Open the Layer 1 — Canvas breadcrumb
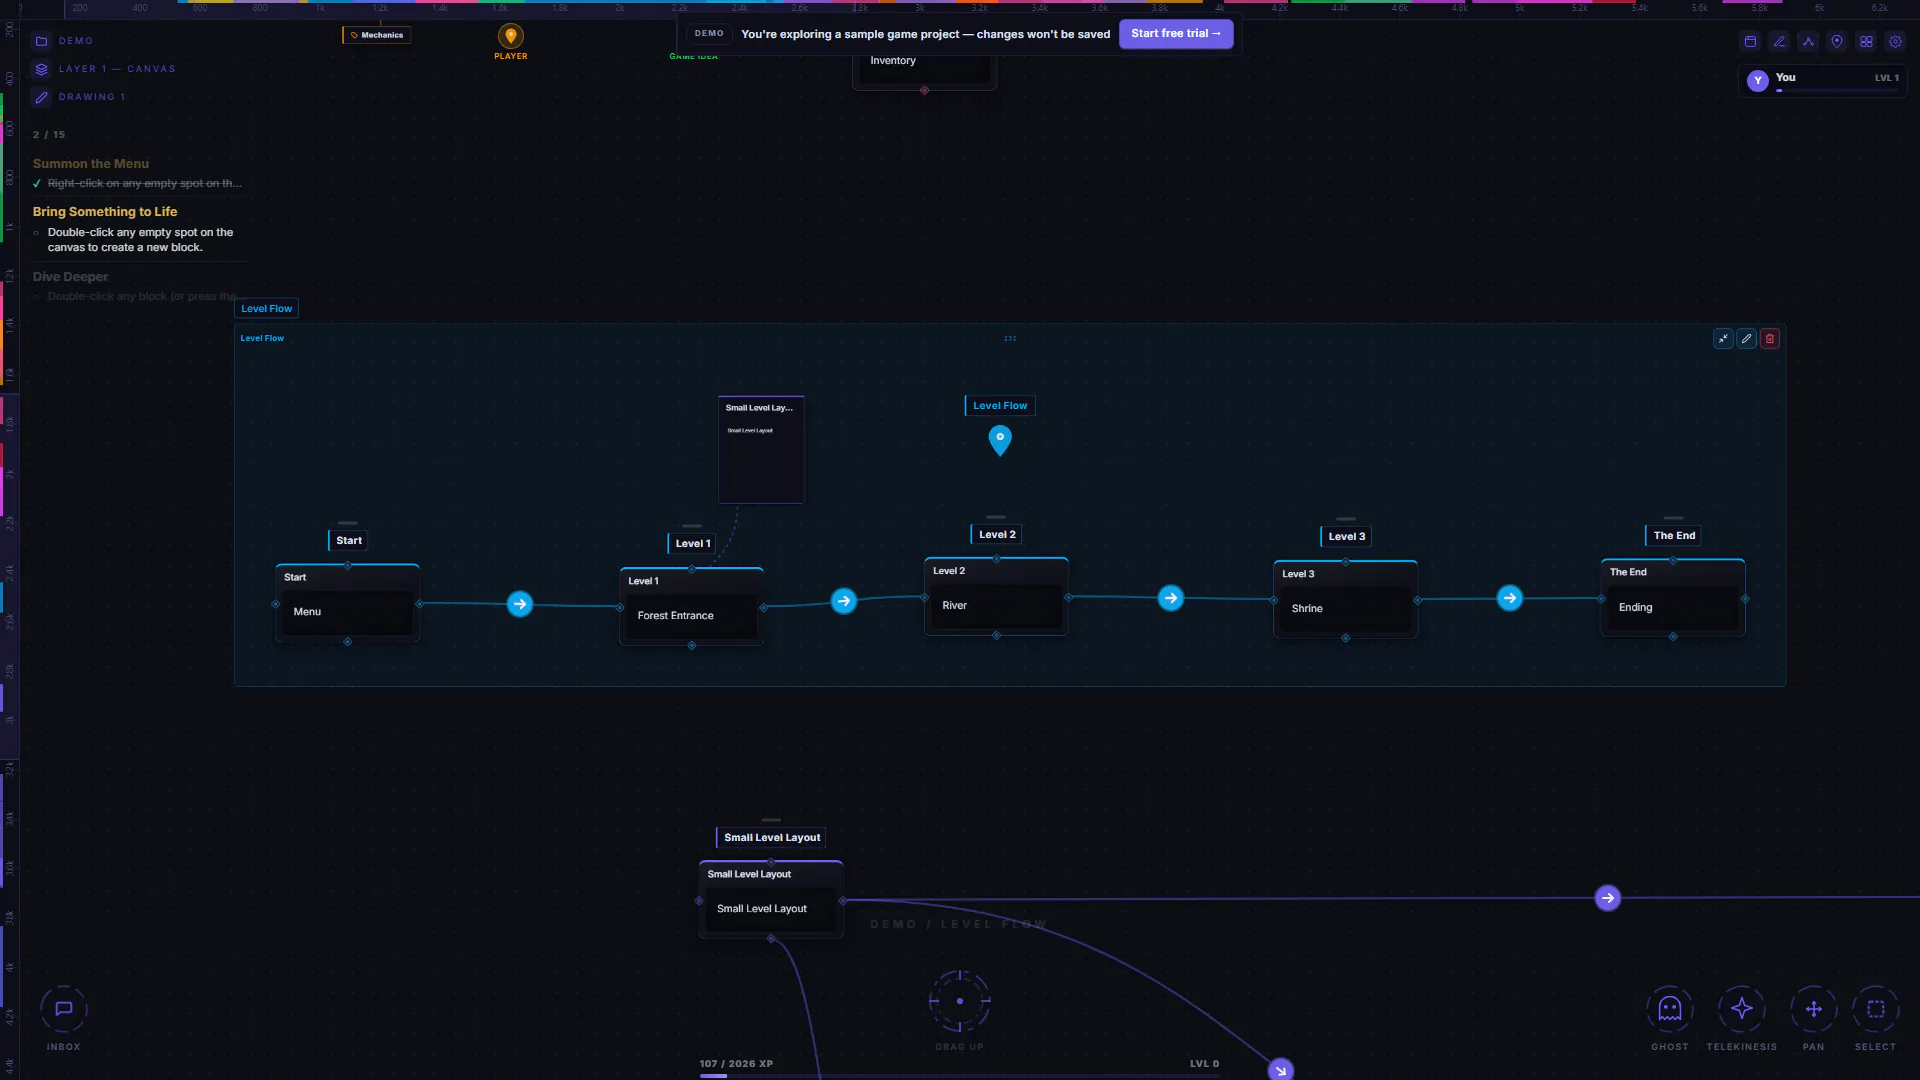This screenshot has height=1080, width=1920. (x=117, y=69)
